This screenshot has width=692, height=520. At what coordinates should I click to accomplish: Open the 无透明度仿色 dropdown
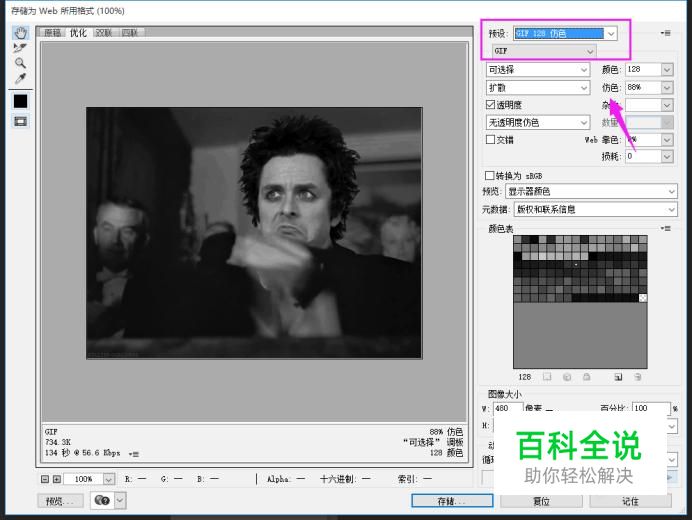pyautogui.click(x=538, y=122)
